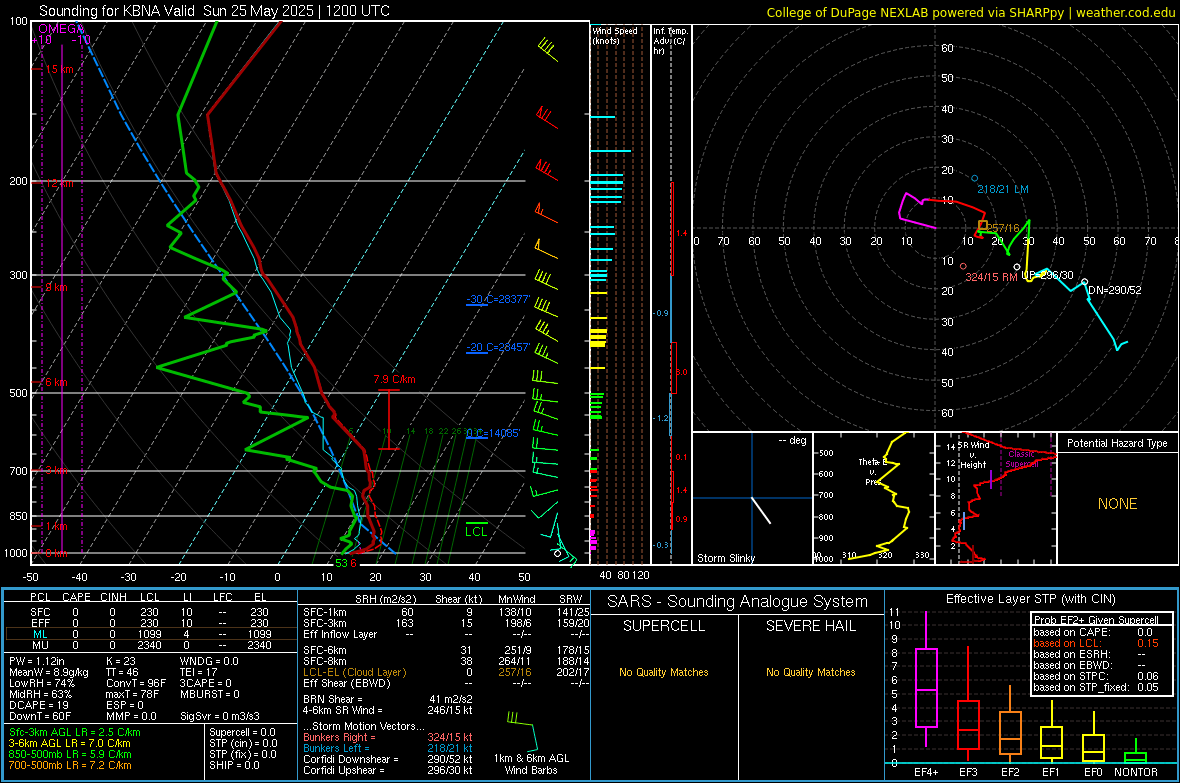The image size is (1180, 783).
Task: Click the SARS - Sounding Analogue System heading
Action: (738, 602)
